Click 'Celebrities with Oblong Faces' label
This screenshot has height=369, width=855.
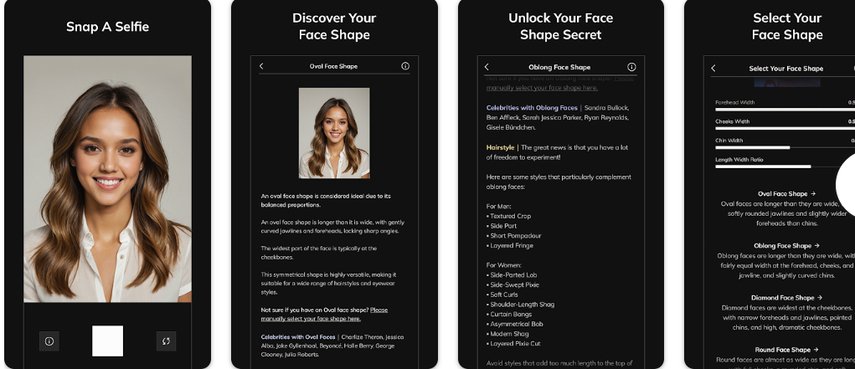point(532,108)
